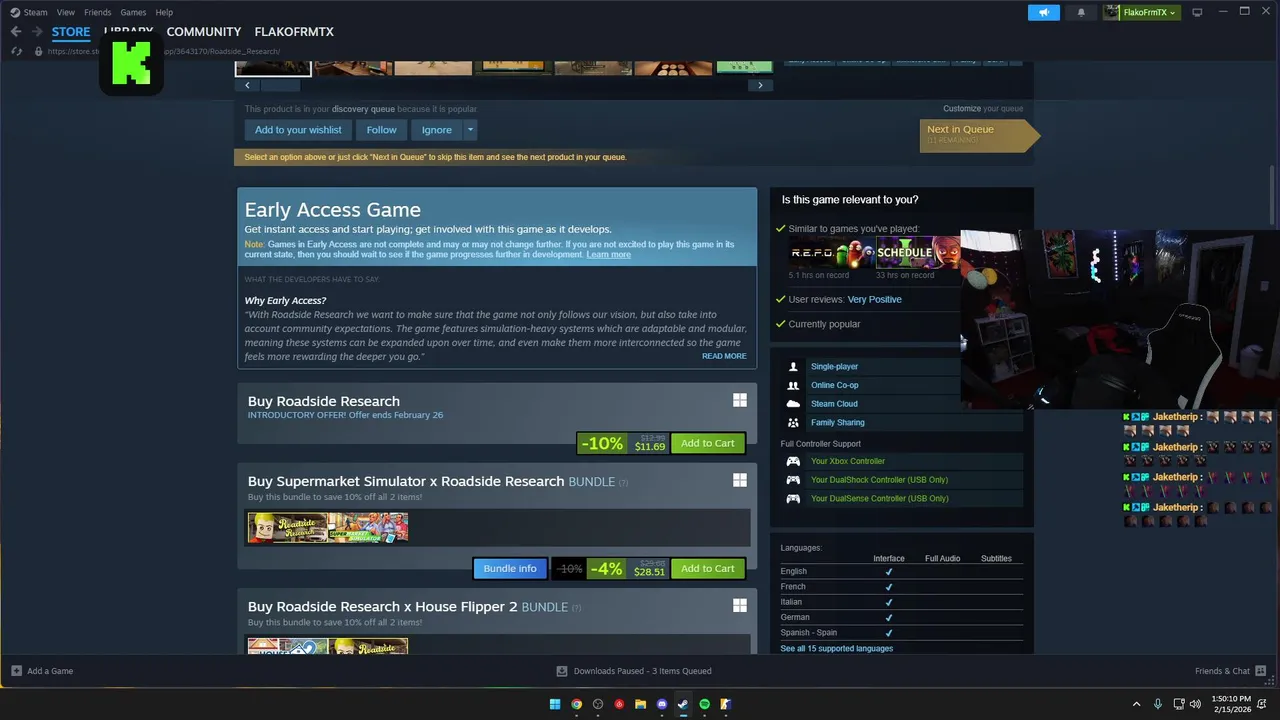Expand See all 15 supported languages
The width and height of the screenshot is (1280, 720).
pyautogui.click(x=837, y=649)
